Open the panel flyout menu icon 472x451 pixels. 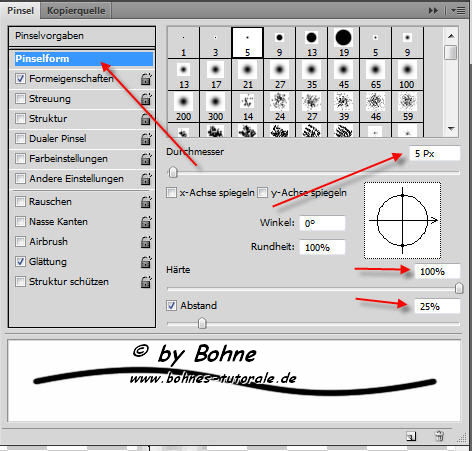point(458,11)
